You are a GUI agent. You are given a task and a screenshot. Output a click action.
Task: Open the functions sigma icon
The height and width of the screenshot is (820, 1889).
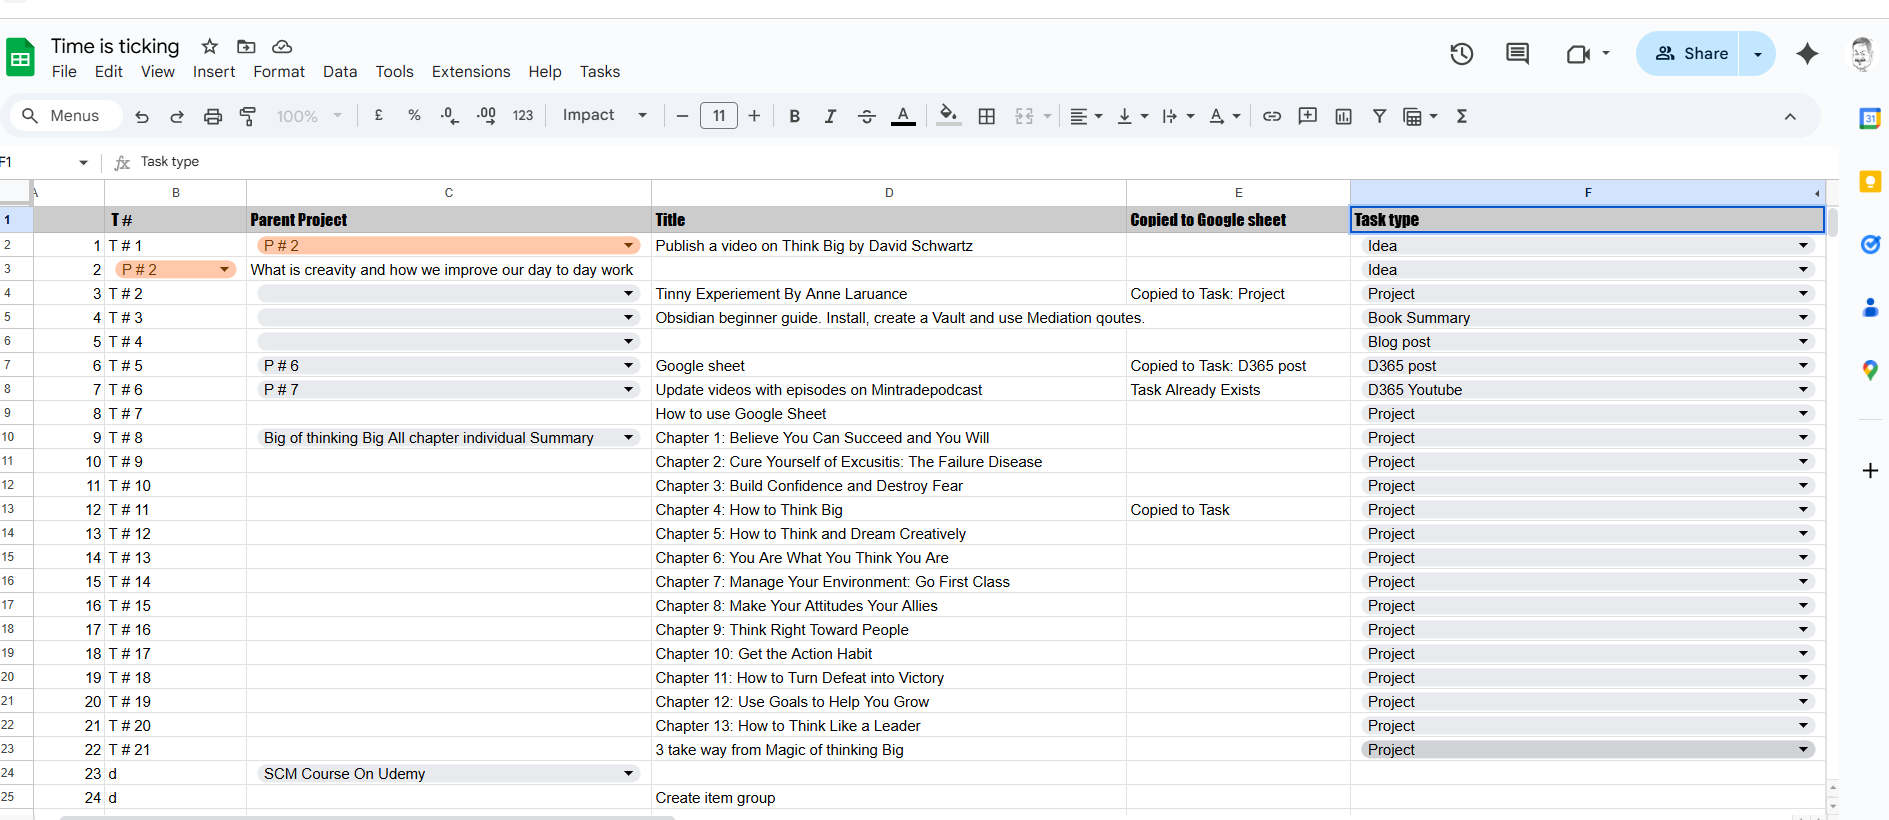(1461, 116)
